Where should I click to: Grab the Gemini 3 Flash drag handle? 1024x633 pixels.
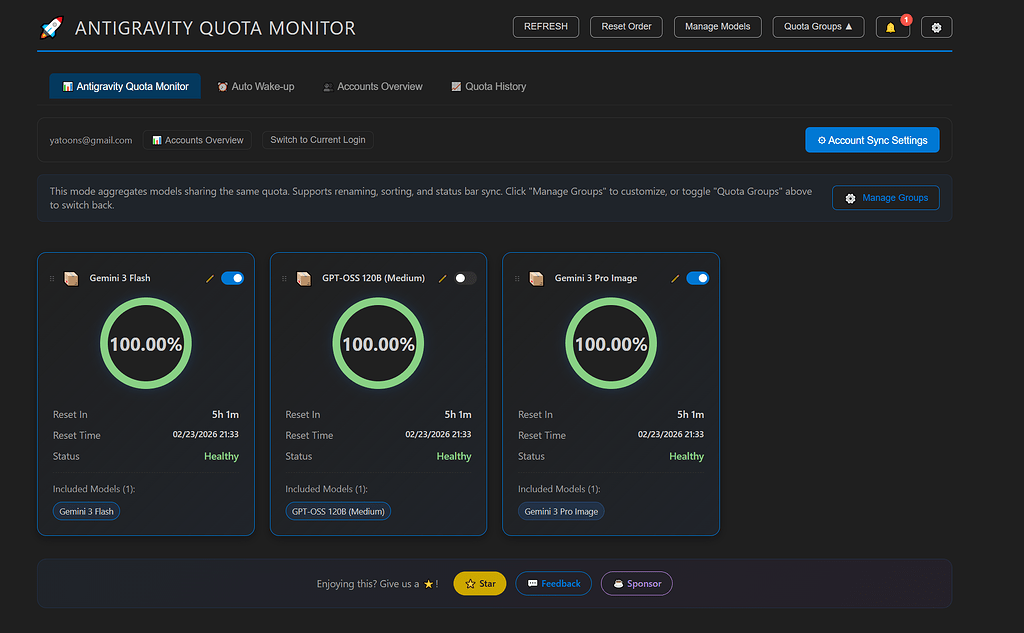click(52, 279)
